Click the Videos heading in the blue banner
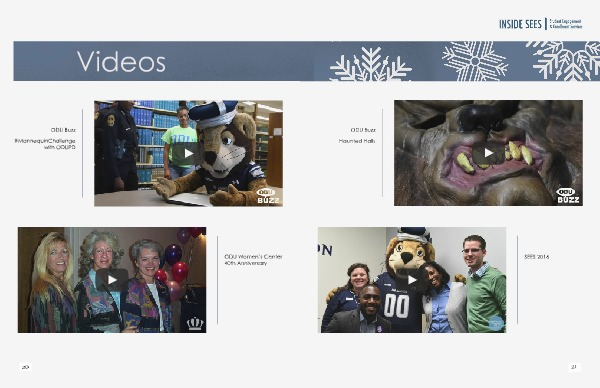This screenshot has height=388, width=600. 121,62
